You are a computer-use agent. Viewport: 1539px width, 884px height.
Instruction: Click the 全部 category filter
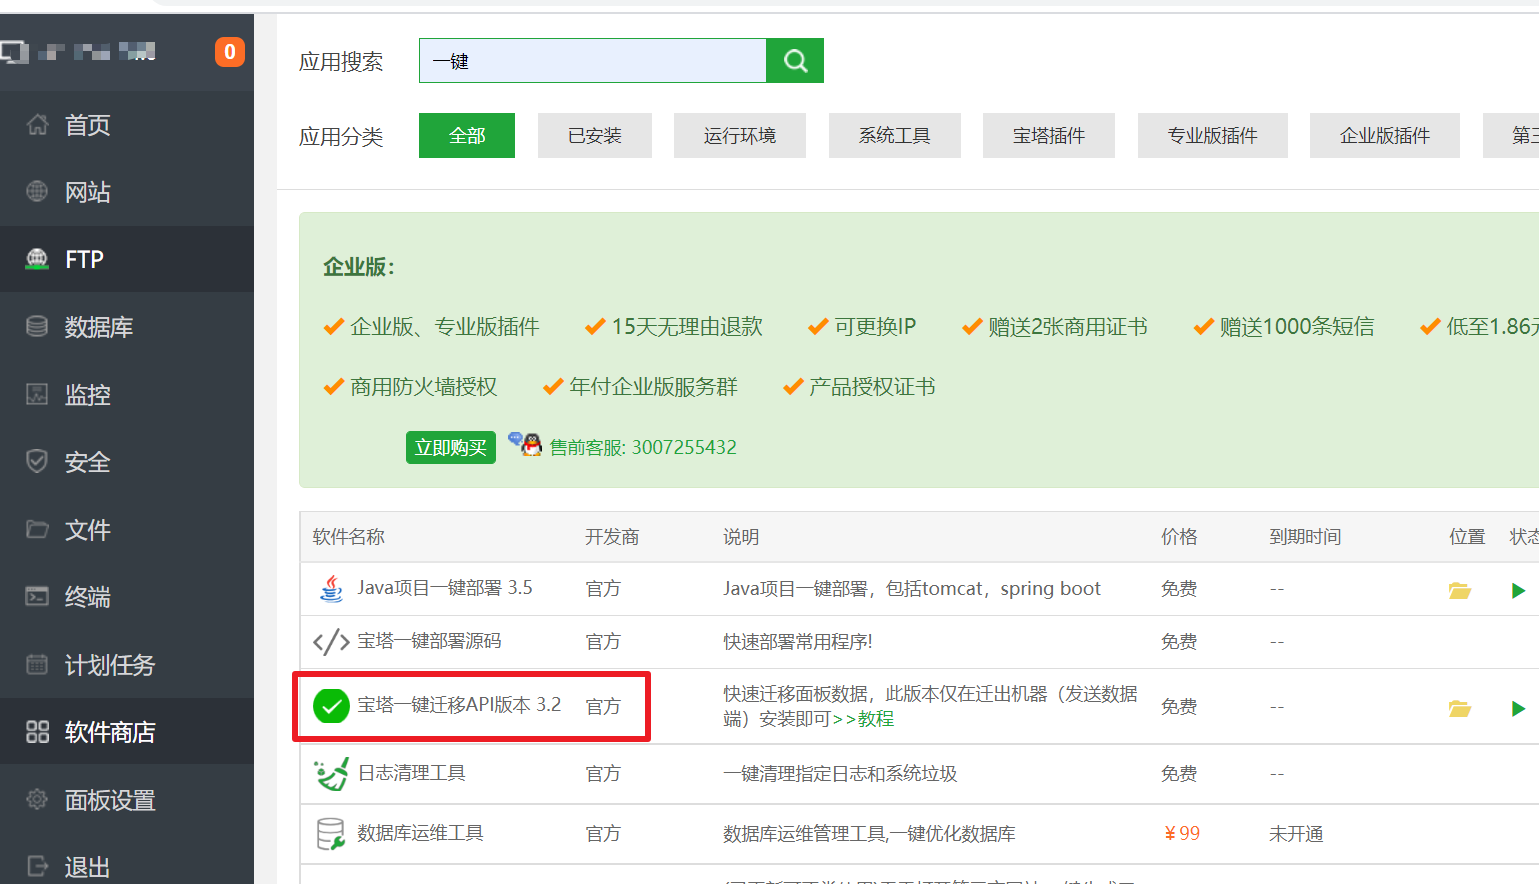(466, 135)
